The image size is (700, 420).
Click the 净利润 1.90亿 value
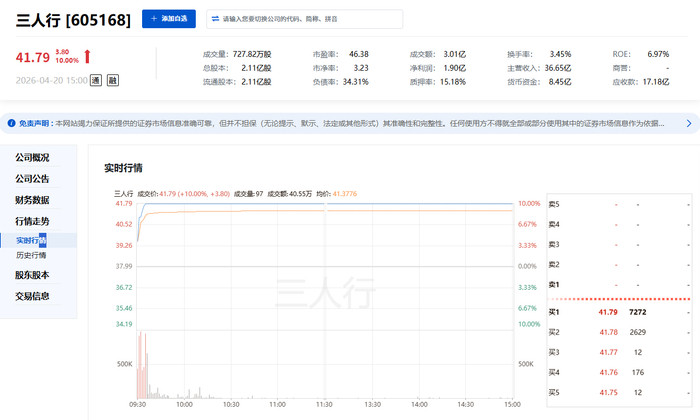(x=454, y=68)
